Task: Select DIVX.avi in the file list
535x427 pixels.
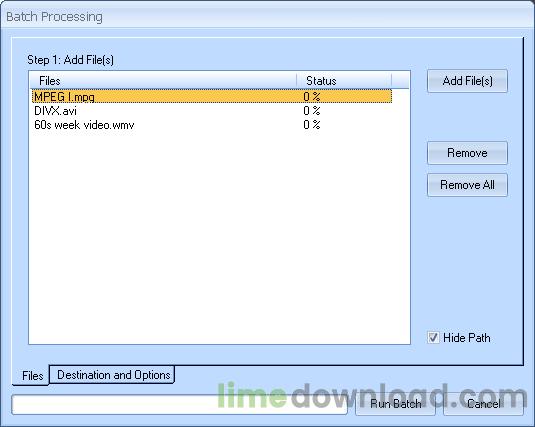Action: 55,111
